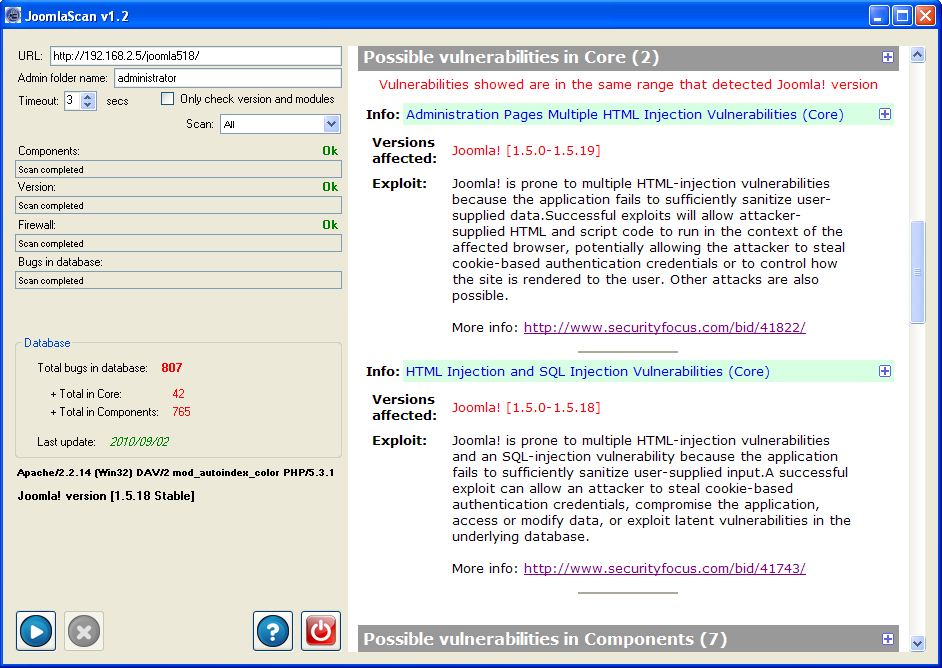Click Administration Pages Multiple HTML Injection title
The image size is (942, 668).
tap(625, 115)
